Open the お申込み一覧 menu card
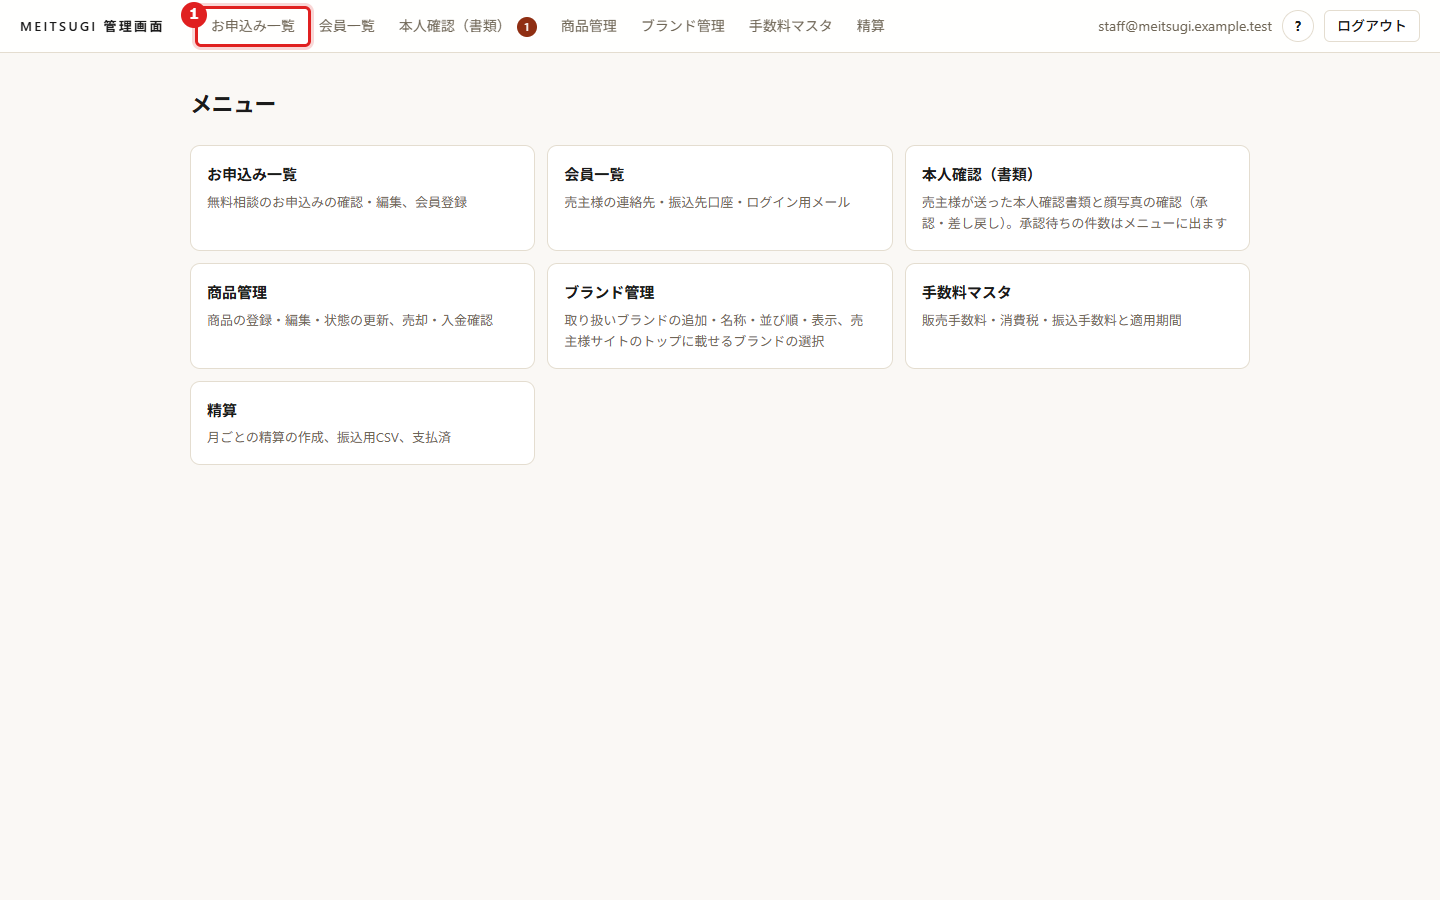 click(362, 198)
